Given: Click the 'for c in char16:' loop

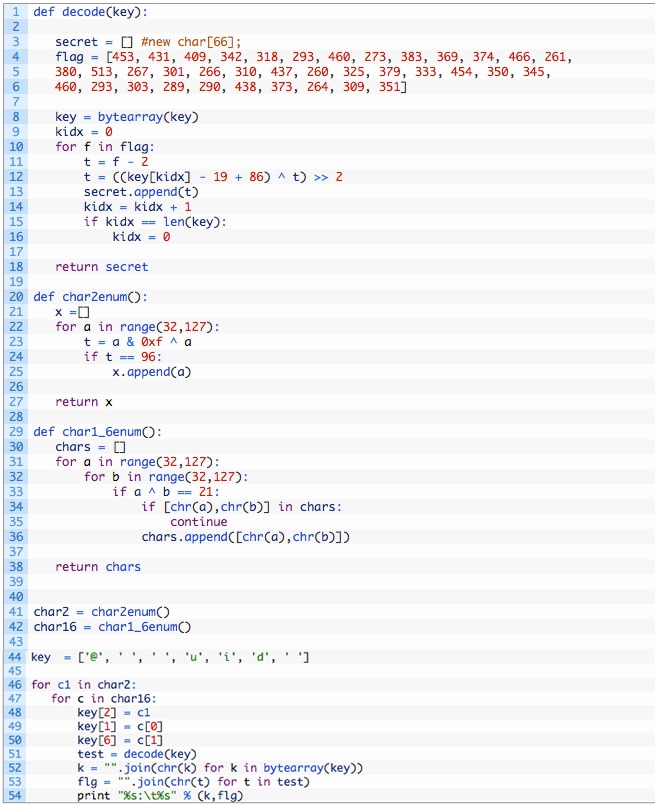Looking at the screenshot, I should click(103, 699).
